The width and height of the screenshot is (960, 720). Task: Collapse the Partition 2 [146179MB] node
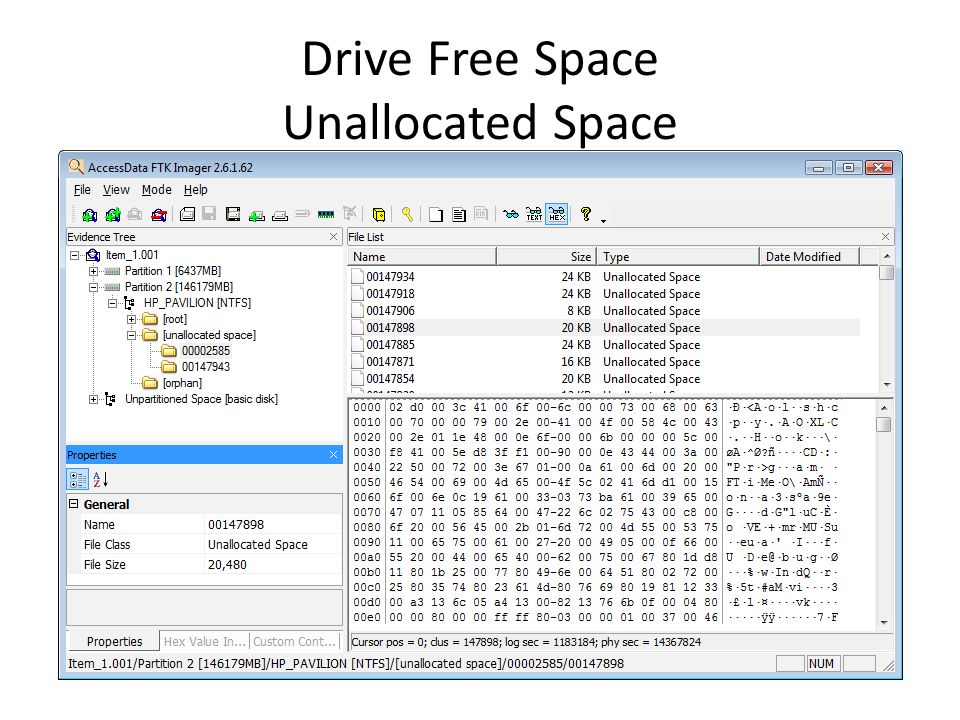click(93, 287)
